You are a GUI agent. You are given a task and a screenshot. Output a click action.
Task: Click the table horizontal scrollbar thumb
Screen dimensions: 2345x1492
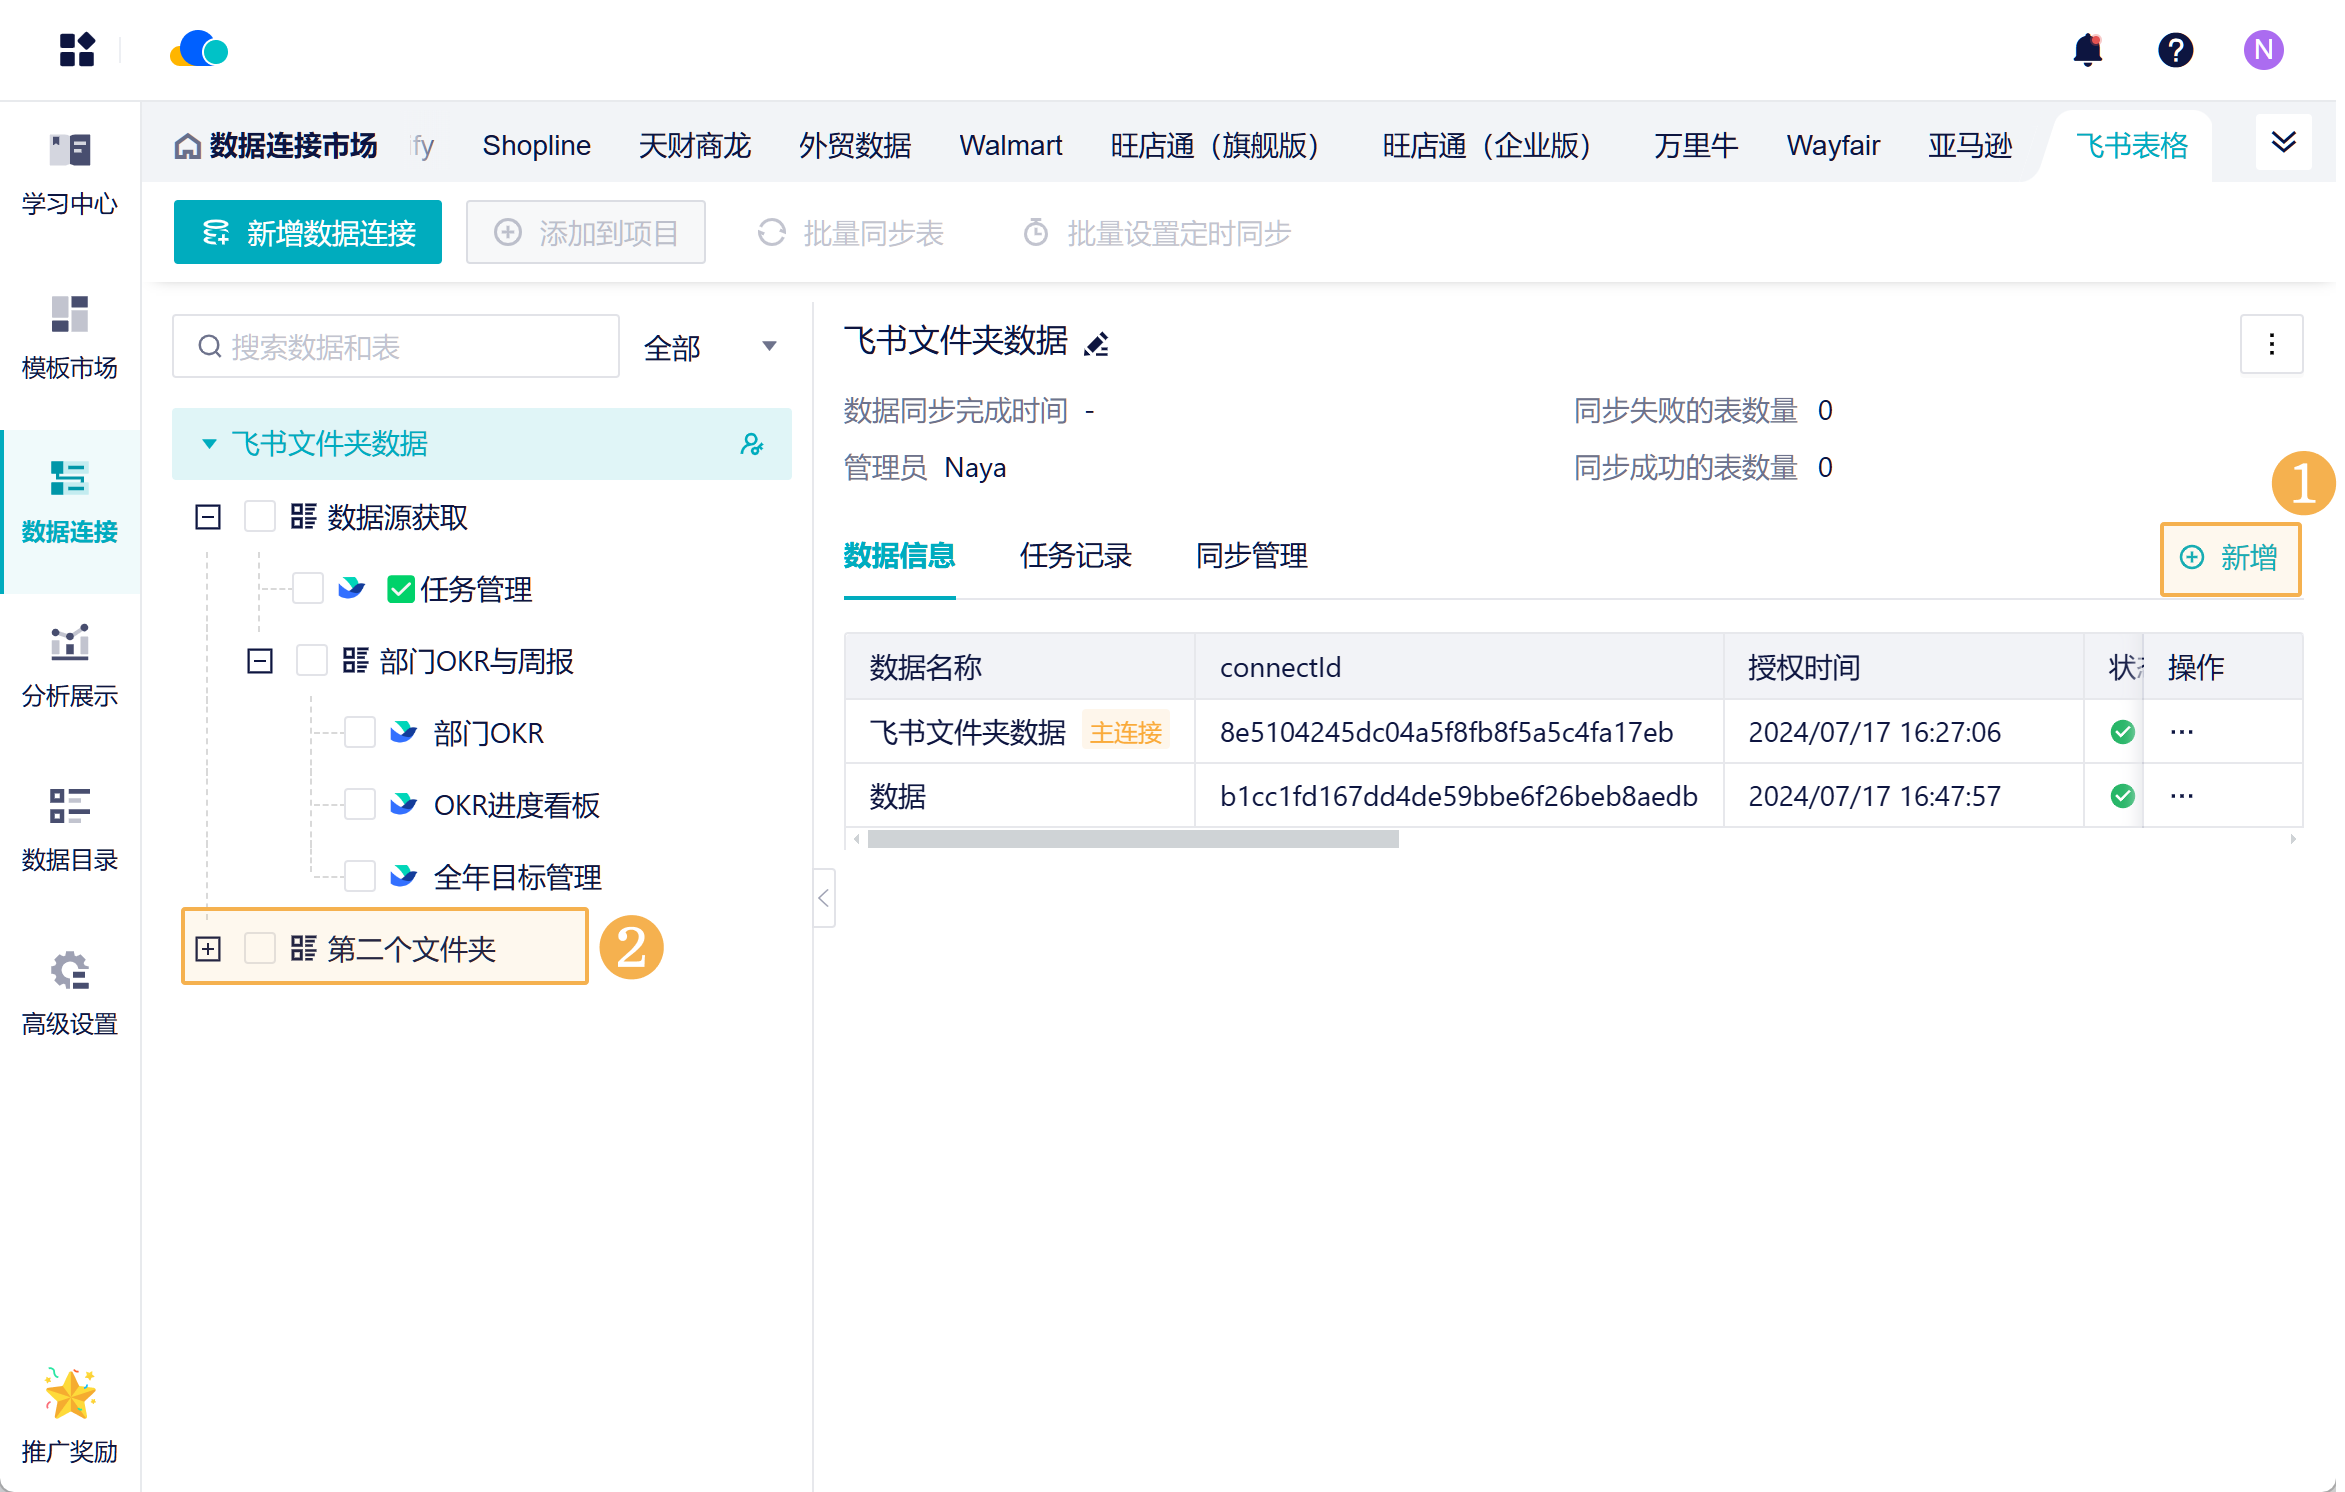[x=1133, y=839]
